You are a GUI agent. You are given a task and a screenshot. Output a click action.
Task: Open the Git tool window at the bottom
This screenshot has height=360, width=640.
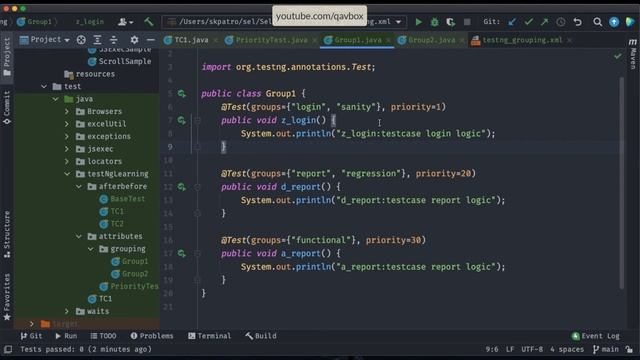tap(31, 336)
